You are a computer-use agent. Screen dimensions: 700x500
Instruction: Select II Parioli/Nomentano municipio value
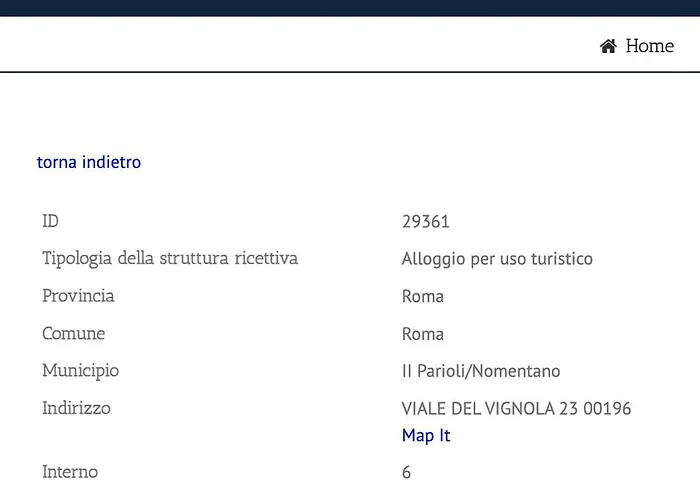coord(481,371)
